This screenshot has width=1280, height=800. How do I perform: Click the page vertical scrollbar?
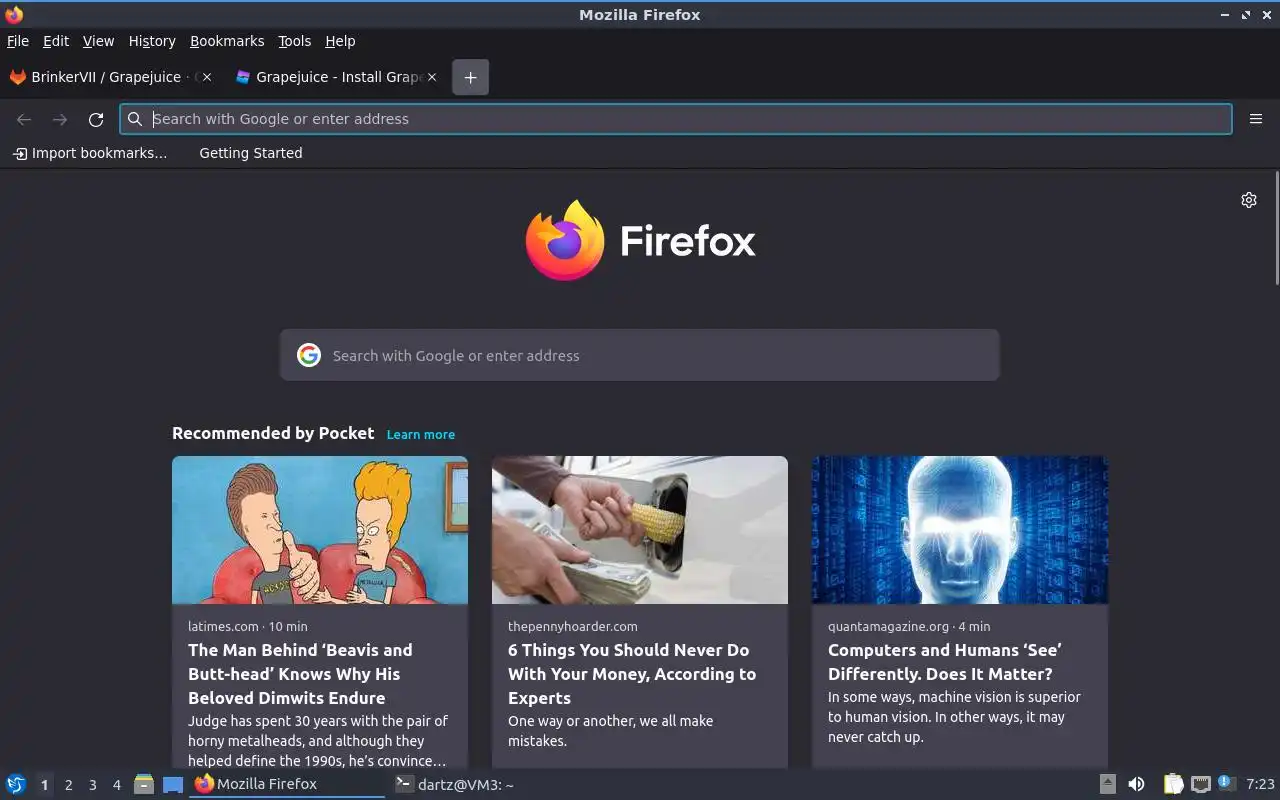[1276, 228]
